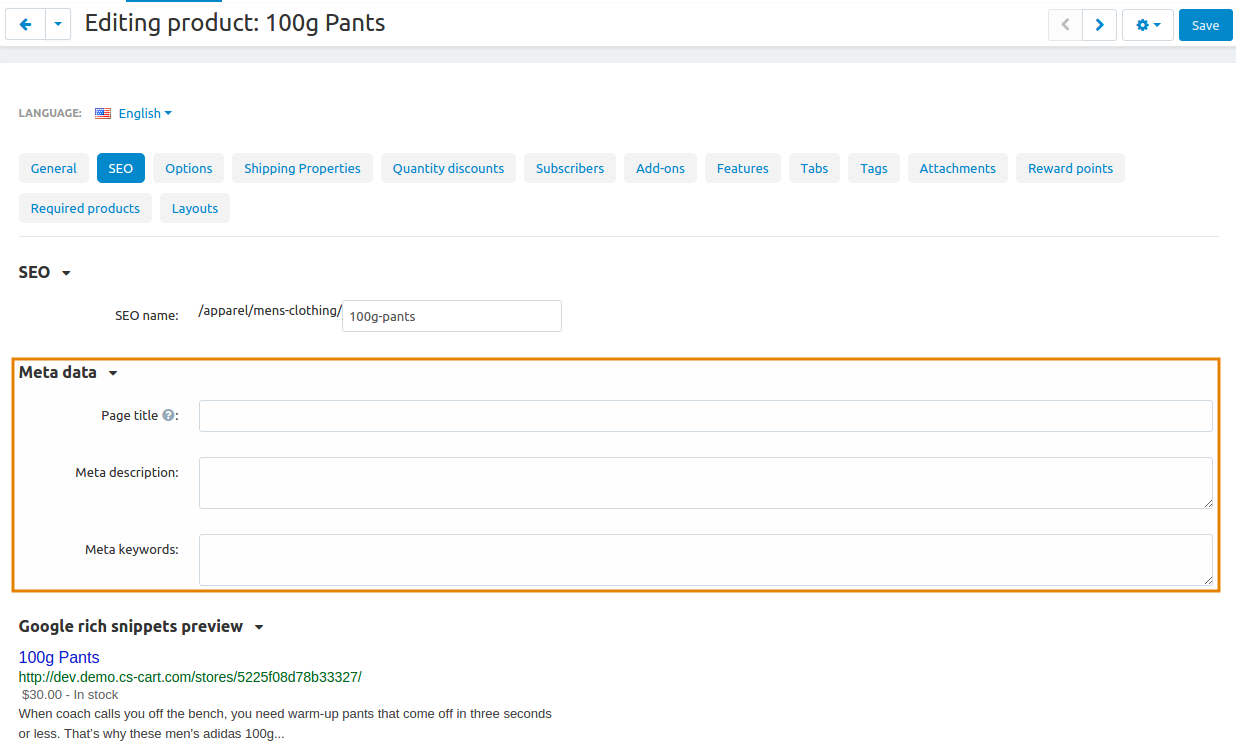Open the dropdown beside the back arrow
The width and height of the screenshot is (1236, 750).
[58, 25]
